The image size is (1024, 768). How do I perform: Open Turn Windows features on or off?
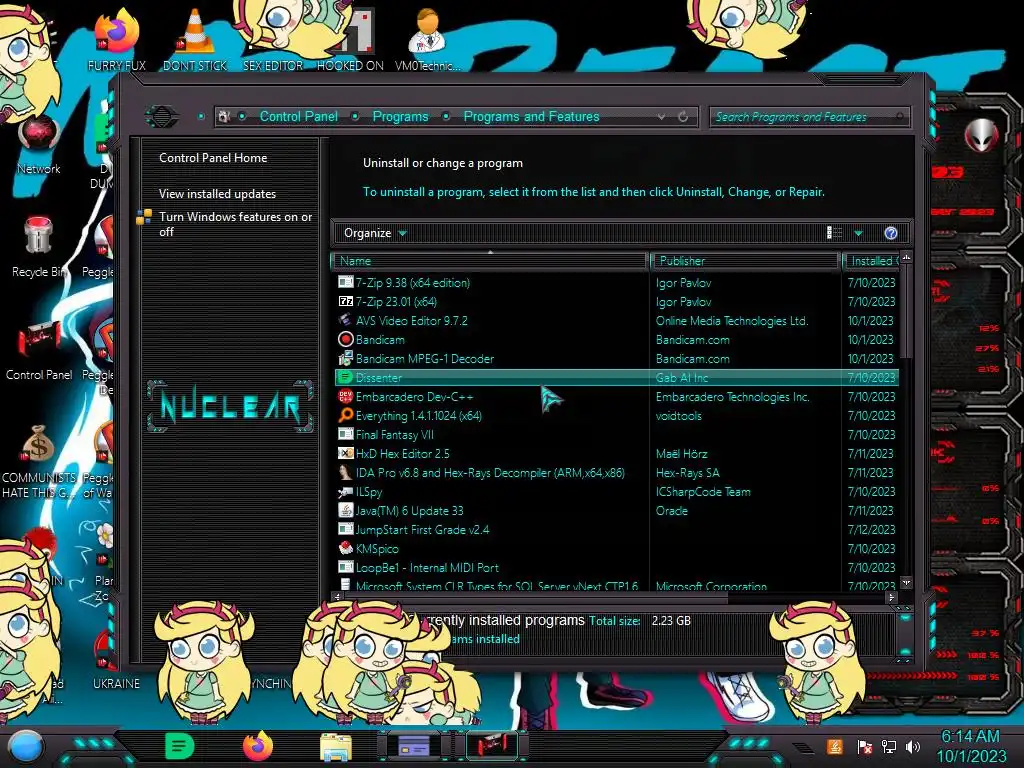pos(235,224)
